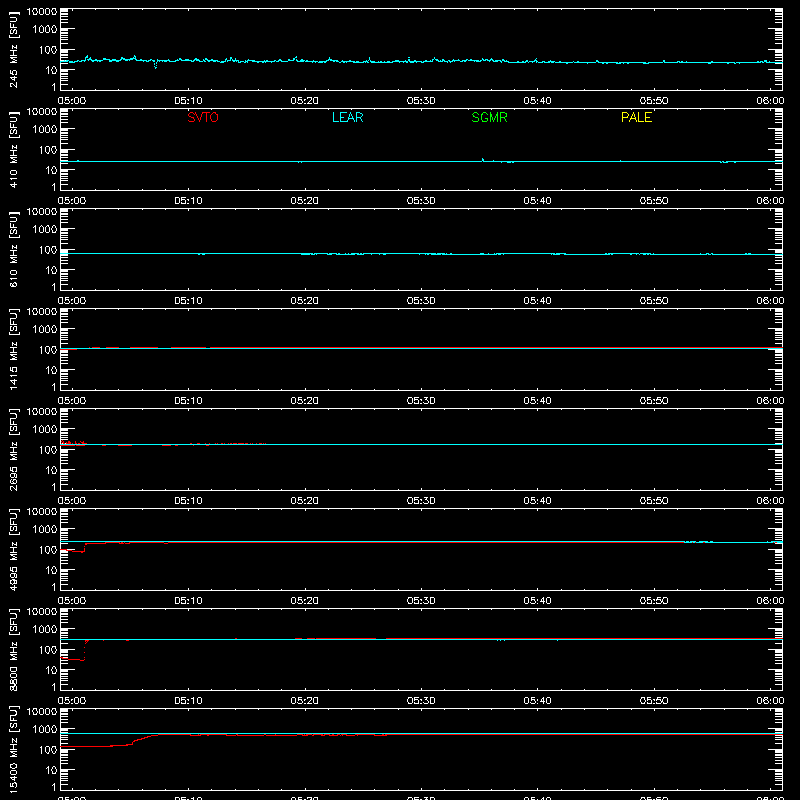The width and height of the screenshot is (800, 800).
Task: Click the cyan LEAR station label
Action: [347, 117]
